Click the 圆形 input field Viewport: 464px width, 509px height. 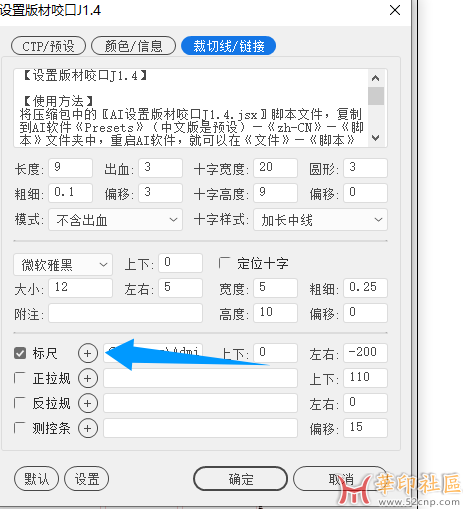pos(366,168)
